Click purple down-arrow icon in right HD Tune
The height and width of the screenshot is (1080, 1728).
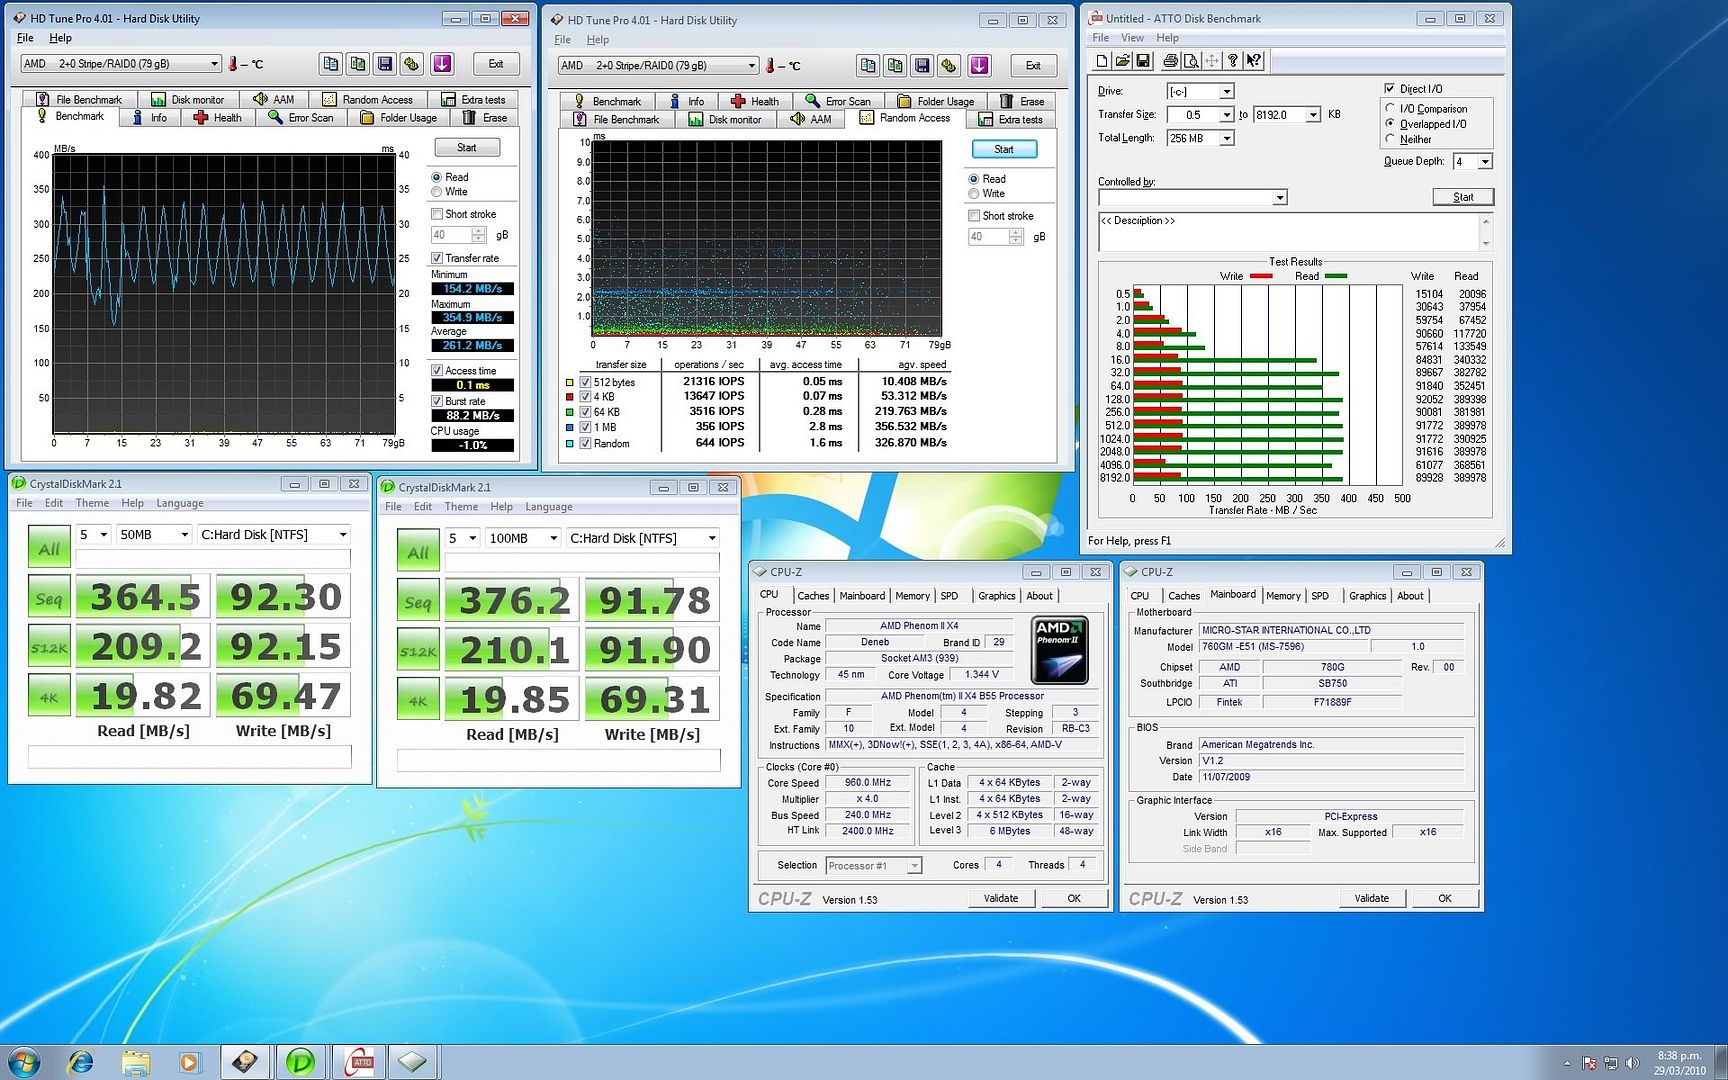coord(980,66)
